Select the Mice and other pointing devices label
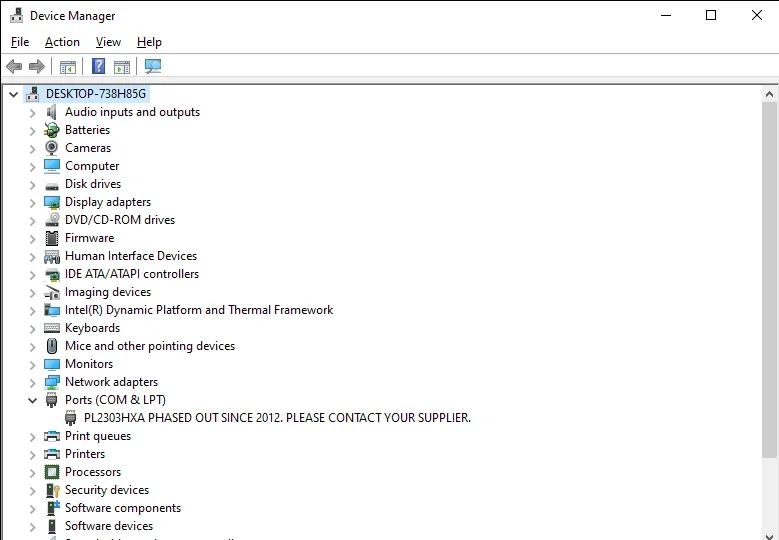Image resolution: width=779 pixels, height=540 pixels. (x=150, y=346)
